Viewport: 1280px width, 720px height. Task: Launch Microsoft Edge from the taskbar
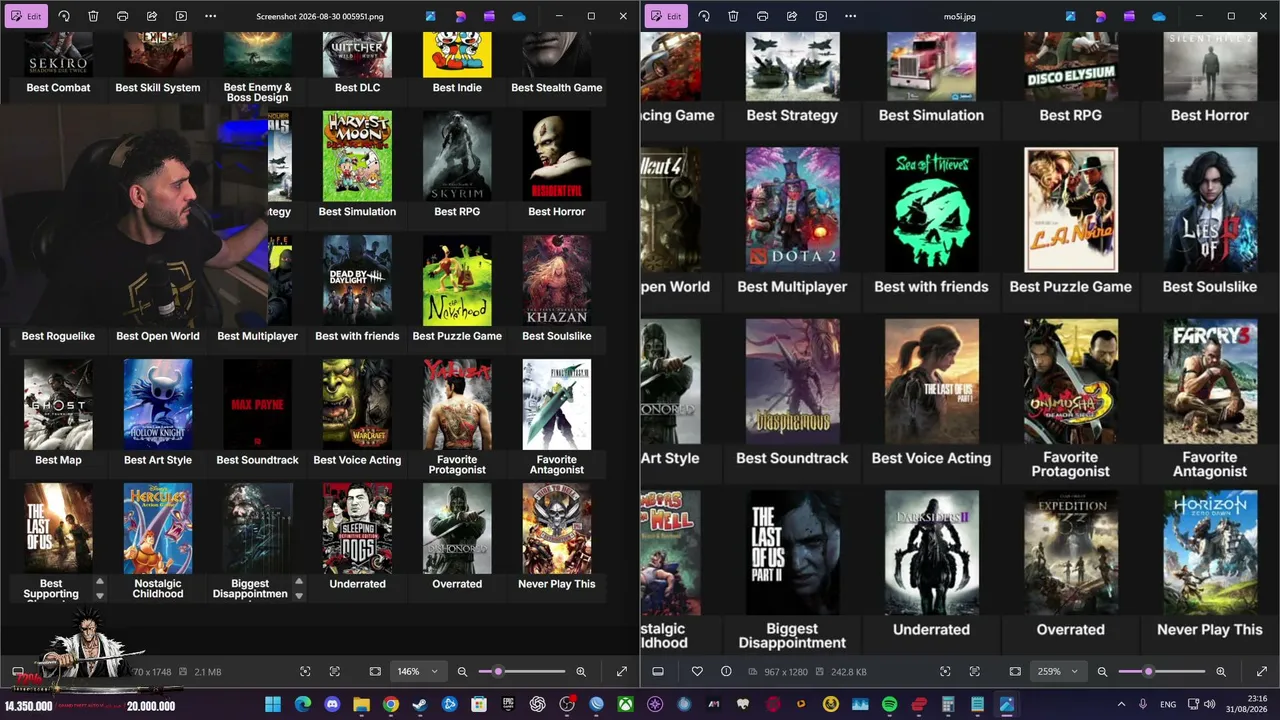point(302,705)
